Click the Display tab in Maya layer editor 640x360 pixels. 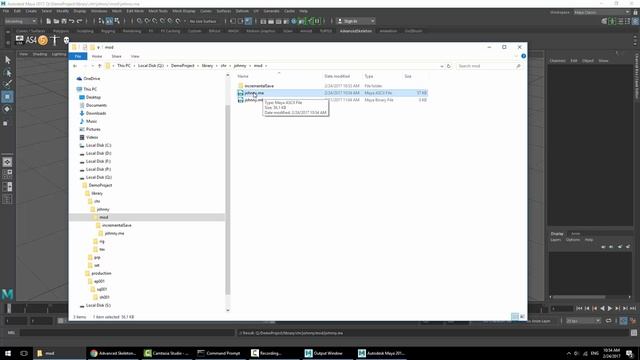click(x=557, y=233)
